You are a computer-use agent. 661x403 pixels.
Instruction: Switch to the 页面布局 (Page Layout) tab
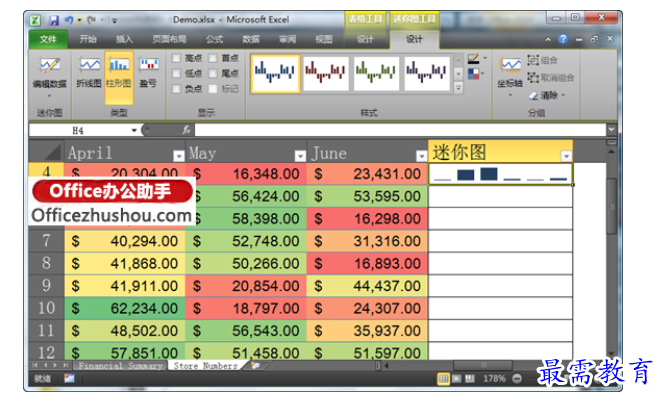(169, 39)
